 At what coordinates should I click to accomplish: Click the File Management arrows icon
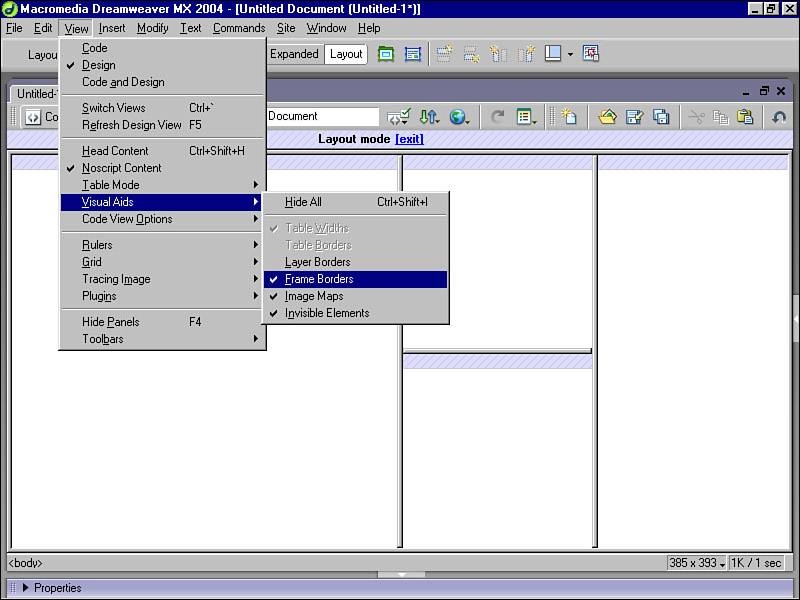pos(429,117)
